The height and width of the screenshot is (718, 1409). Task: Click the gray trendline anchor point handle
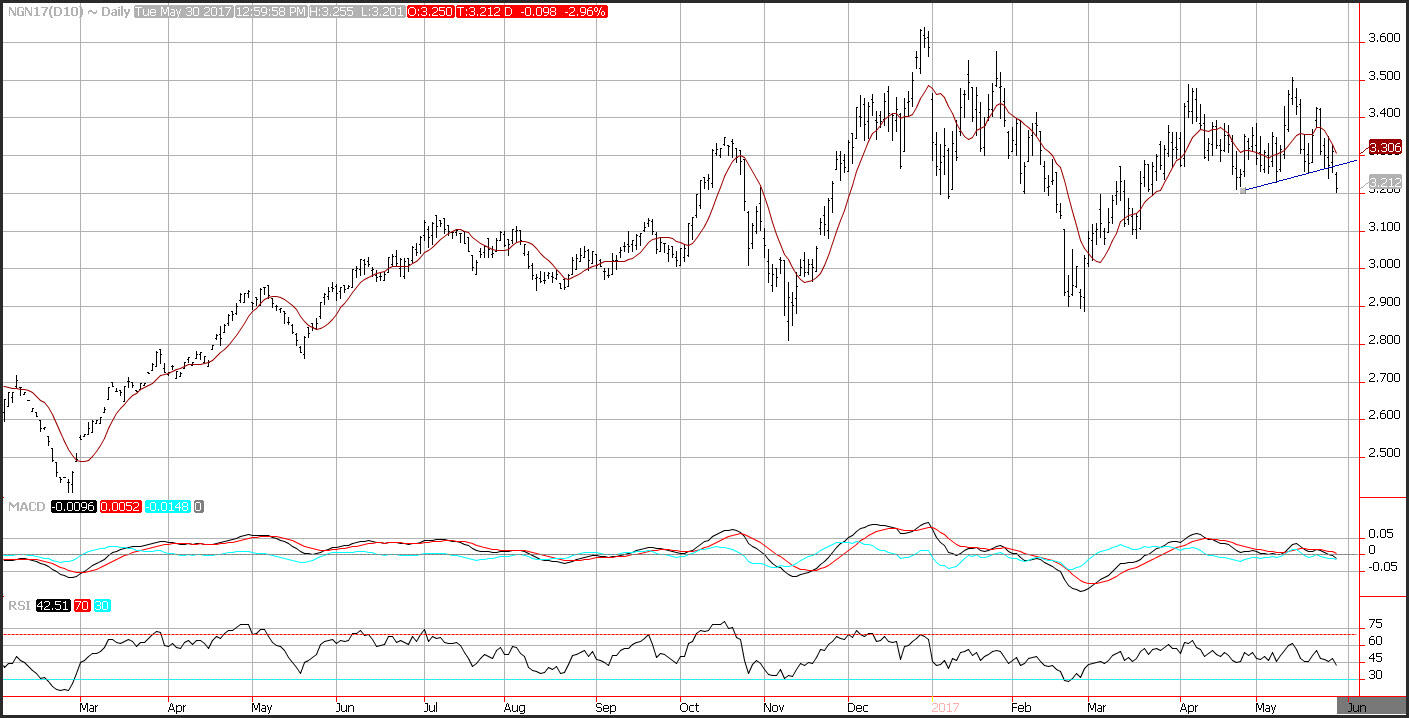(1242, 190)
